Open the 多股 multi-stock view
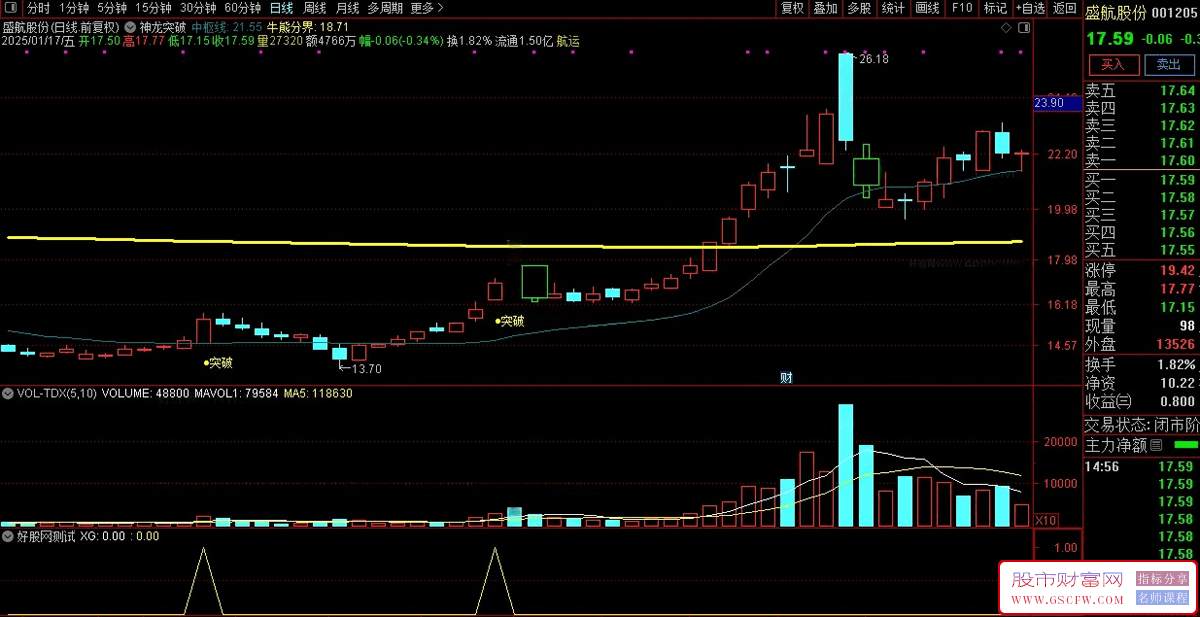 click(859, 8)
